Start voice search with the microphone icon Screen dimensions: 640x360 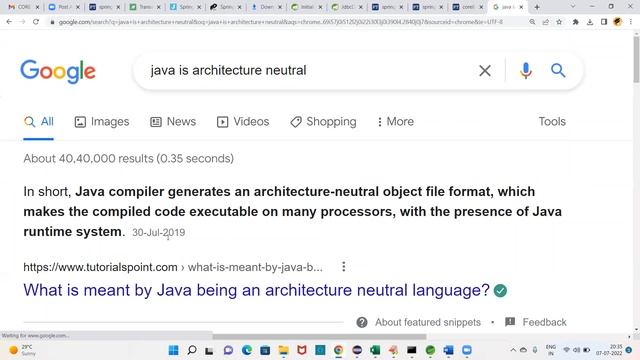[x=526, y=71]
